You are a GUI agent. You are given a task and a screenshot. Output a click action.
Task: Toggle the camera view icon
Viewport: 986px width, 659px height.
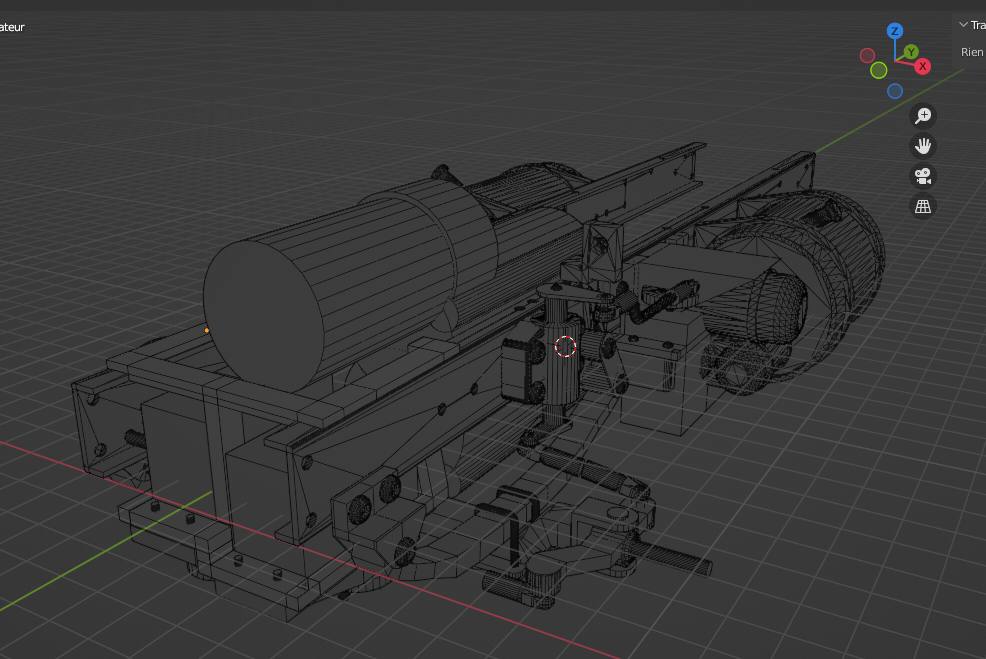click(x=922, y=176)
